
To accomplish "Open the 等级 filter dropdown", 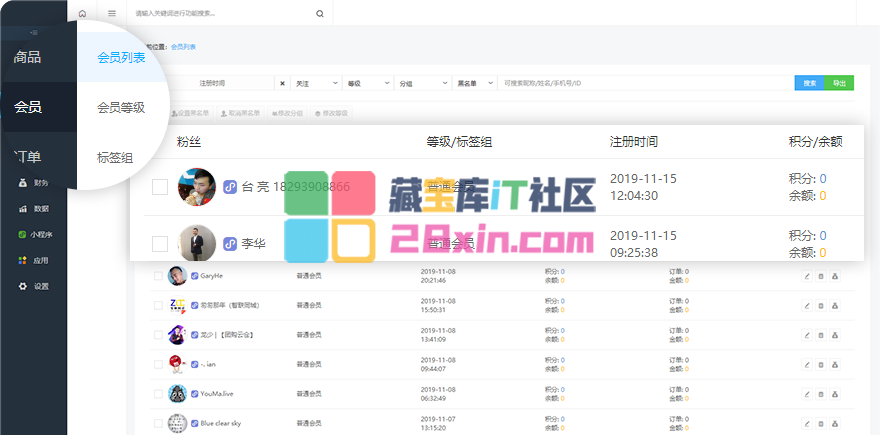I will coord(368,83).
